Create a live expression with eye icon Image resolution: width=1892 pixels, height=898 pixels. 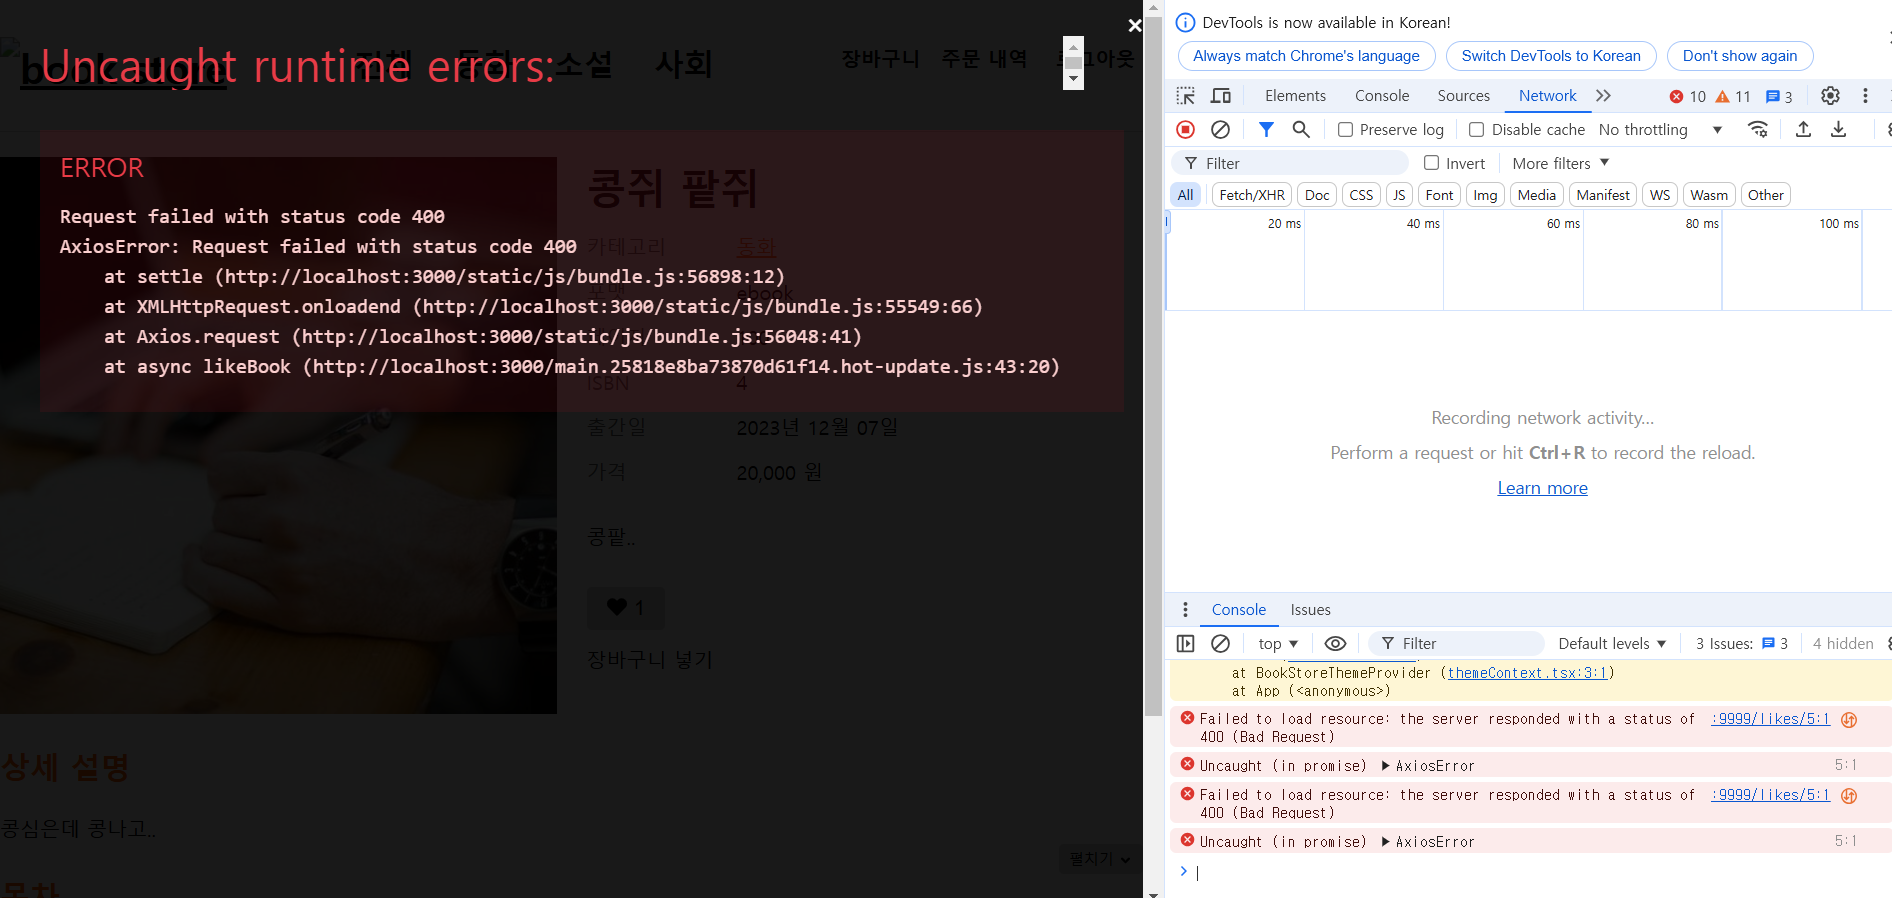pos(1335,644)
